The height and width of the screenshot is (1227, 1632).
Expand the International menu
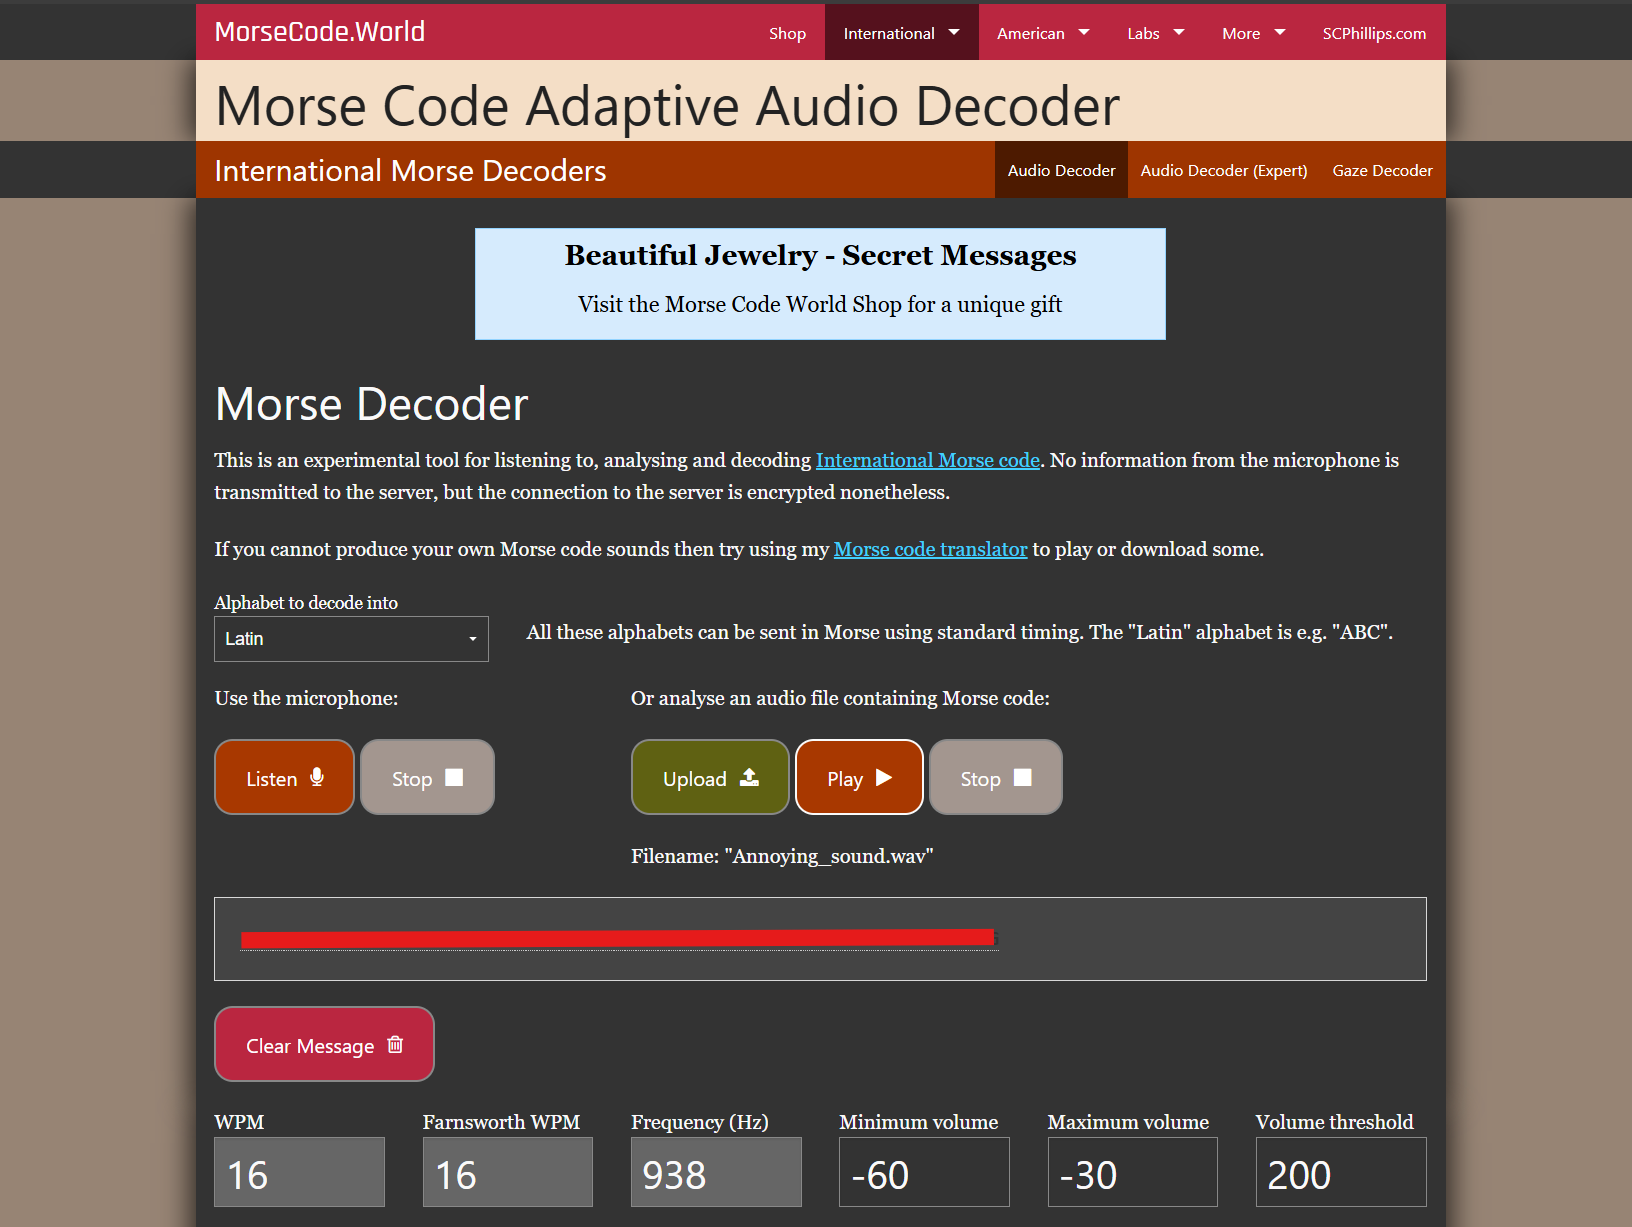901,33
